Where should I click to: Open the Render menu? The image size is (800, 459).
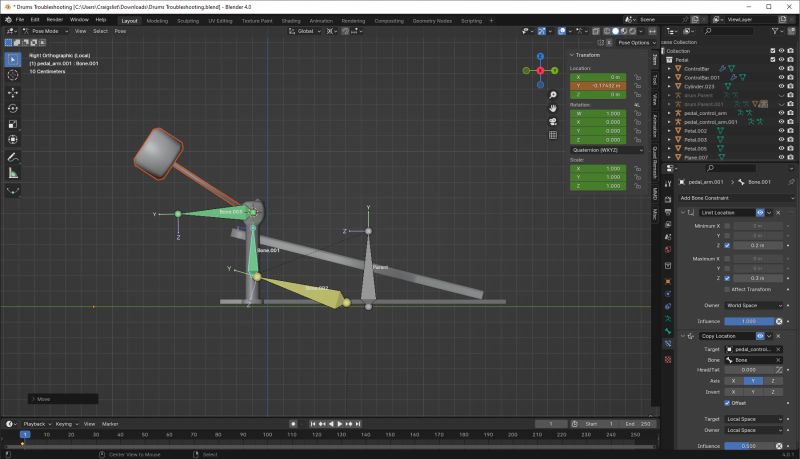(55, 20)
